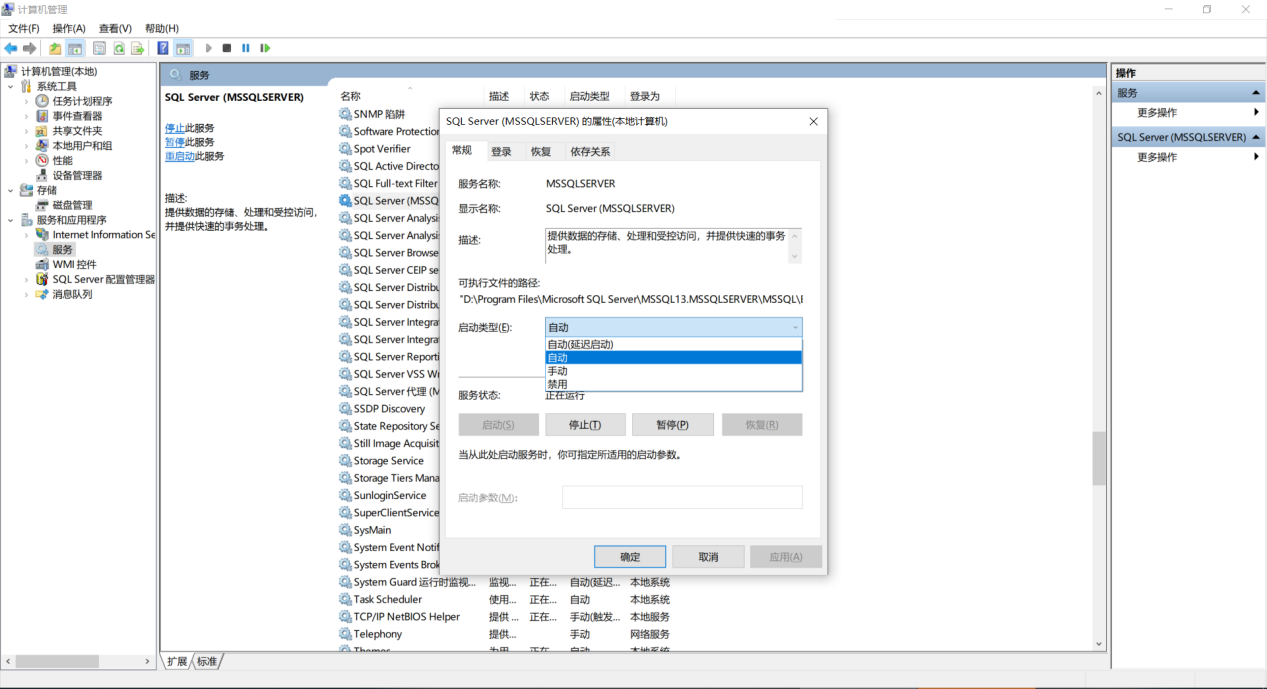
Task: Click the Up one level folder icon
Action: [55, 48]
